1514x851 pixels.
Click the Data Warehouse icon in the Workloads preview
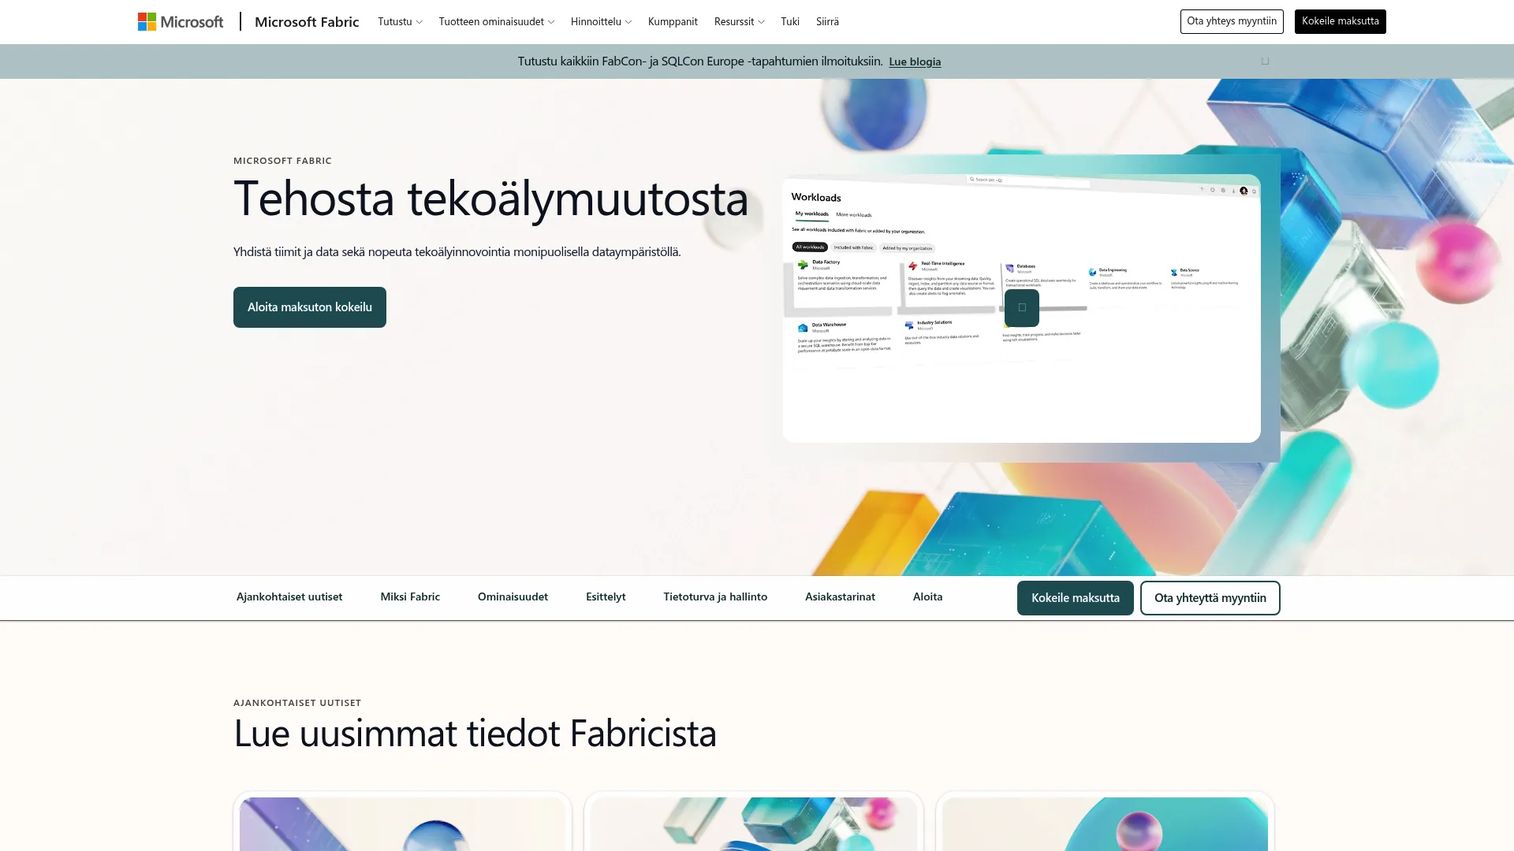(803, 327)
